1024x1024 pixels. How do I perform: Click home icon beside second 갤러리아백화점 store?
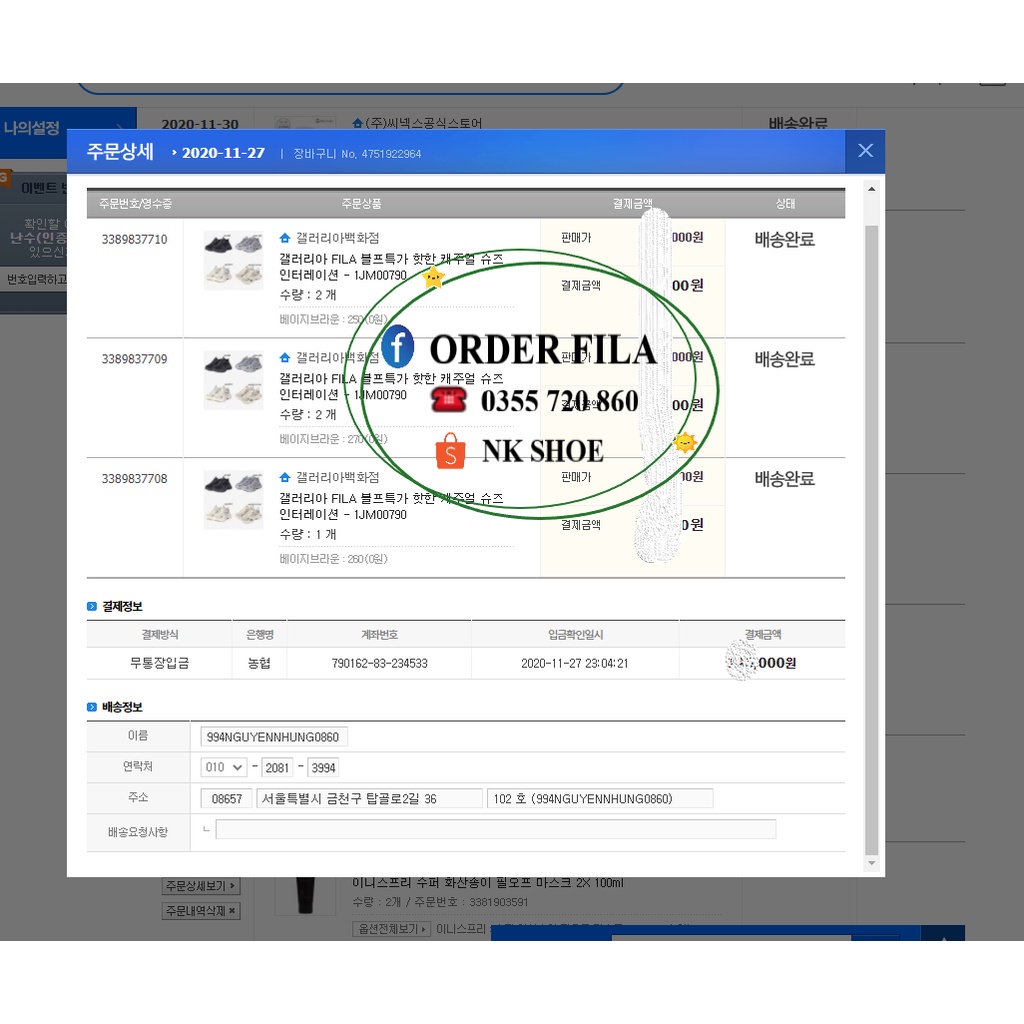pyautogui.click(x=285, y=357)
